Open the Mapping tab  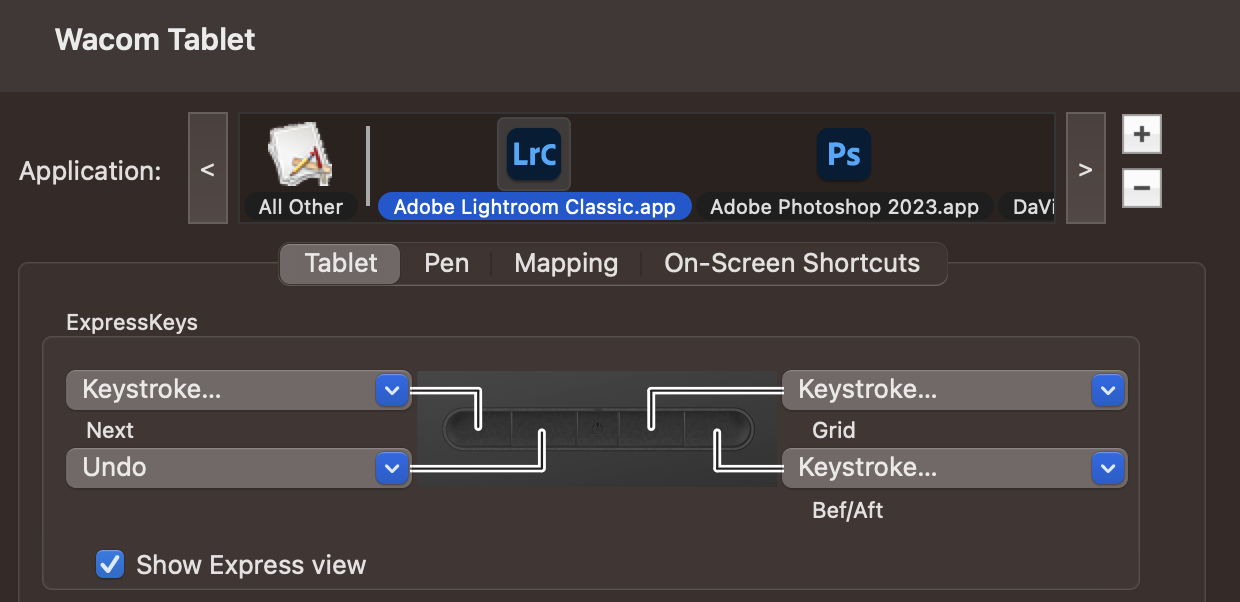[x=566, y=264]
